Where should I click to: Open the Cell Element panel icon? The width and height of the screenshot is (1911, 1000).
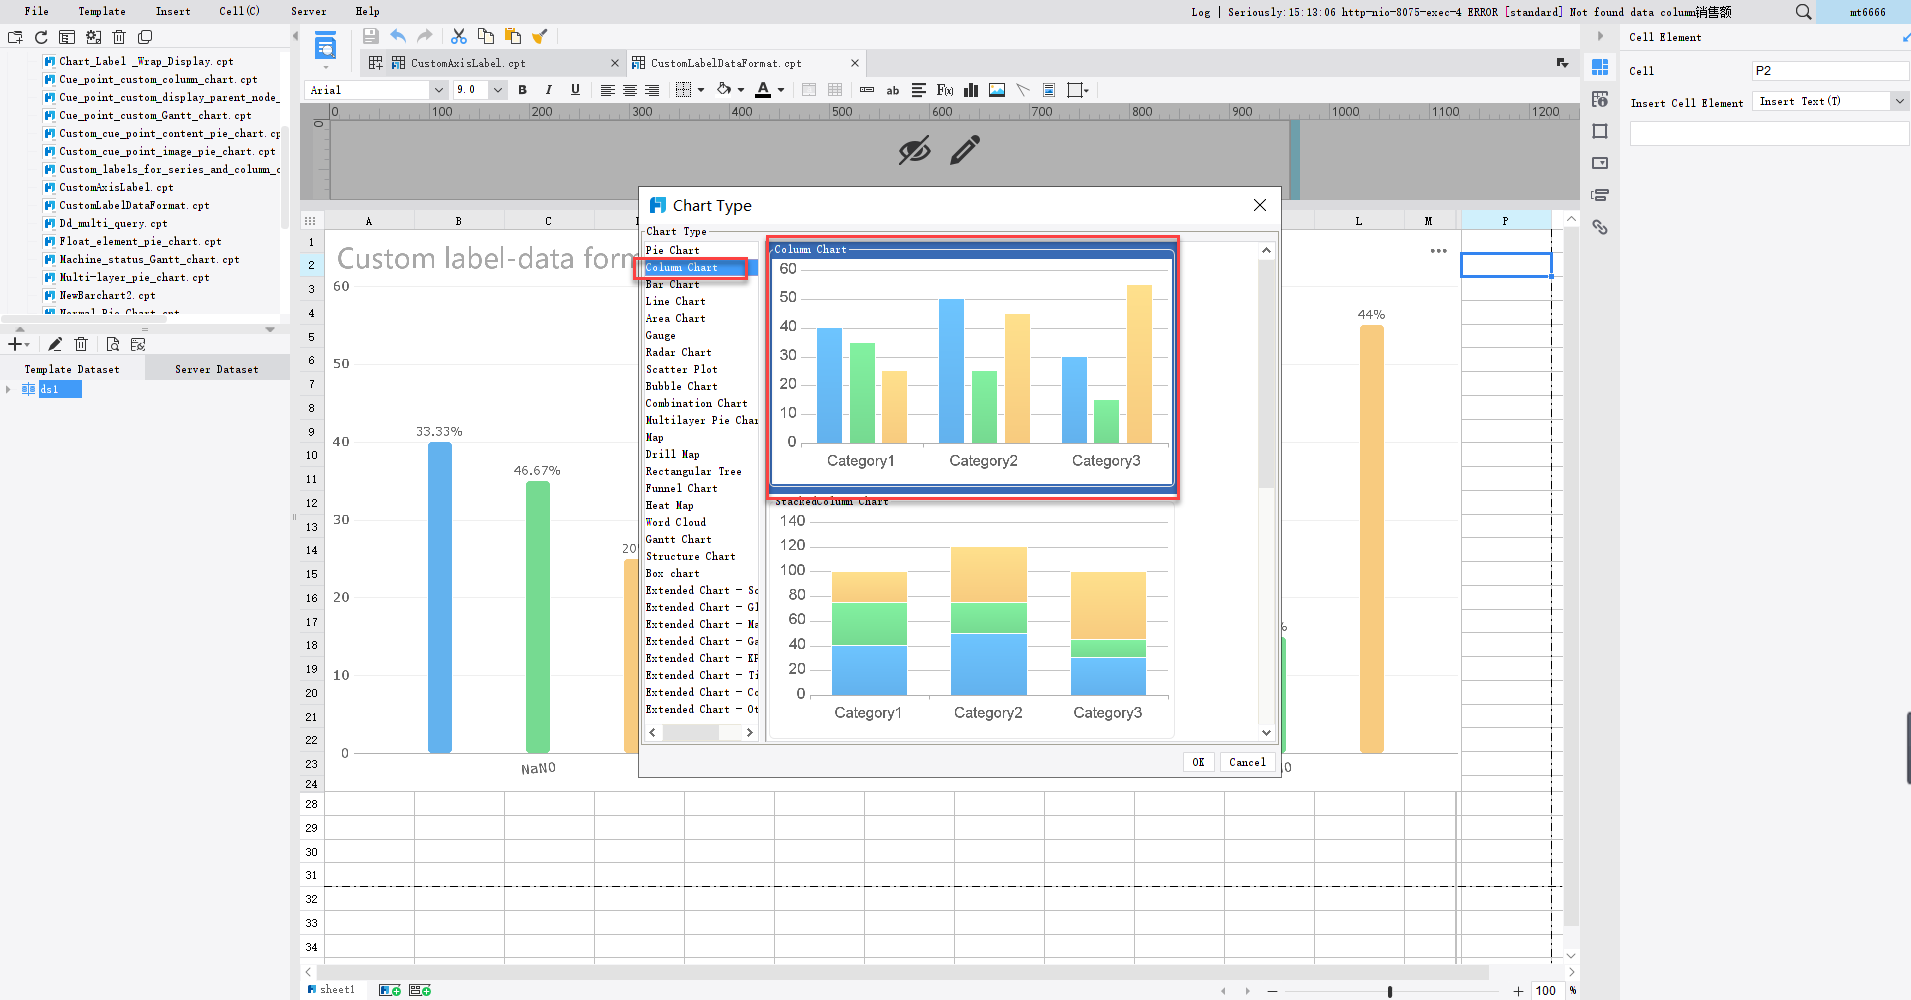click(1601, 66)
